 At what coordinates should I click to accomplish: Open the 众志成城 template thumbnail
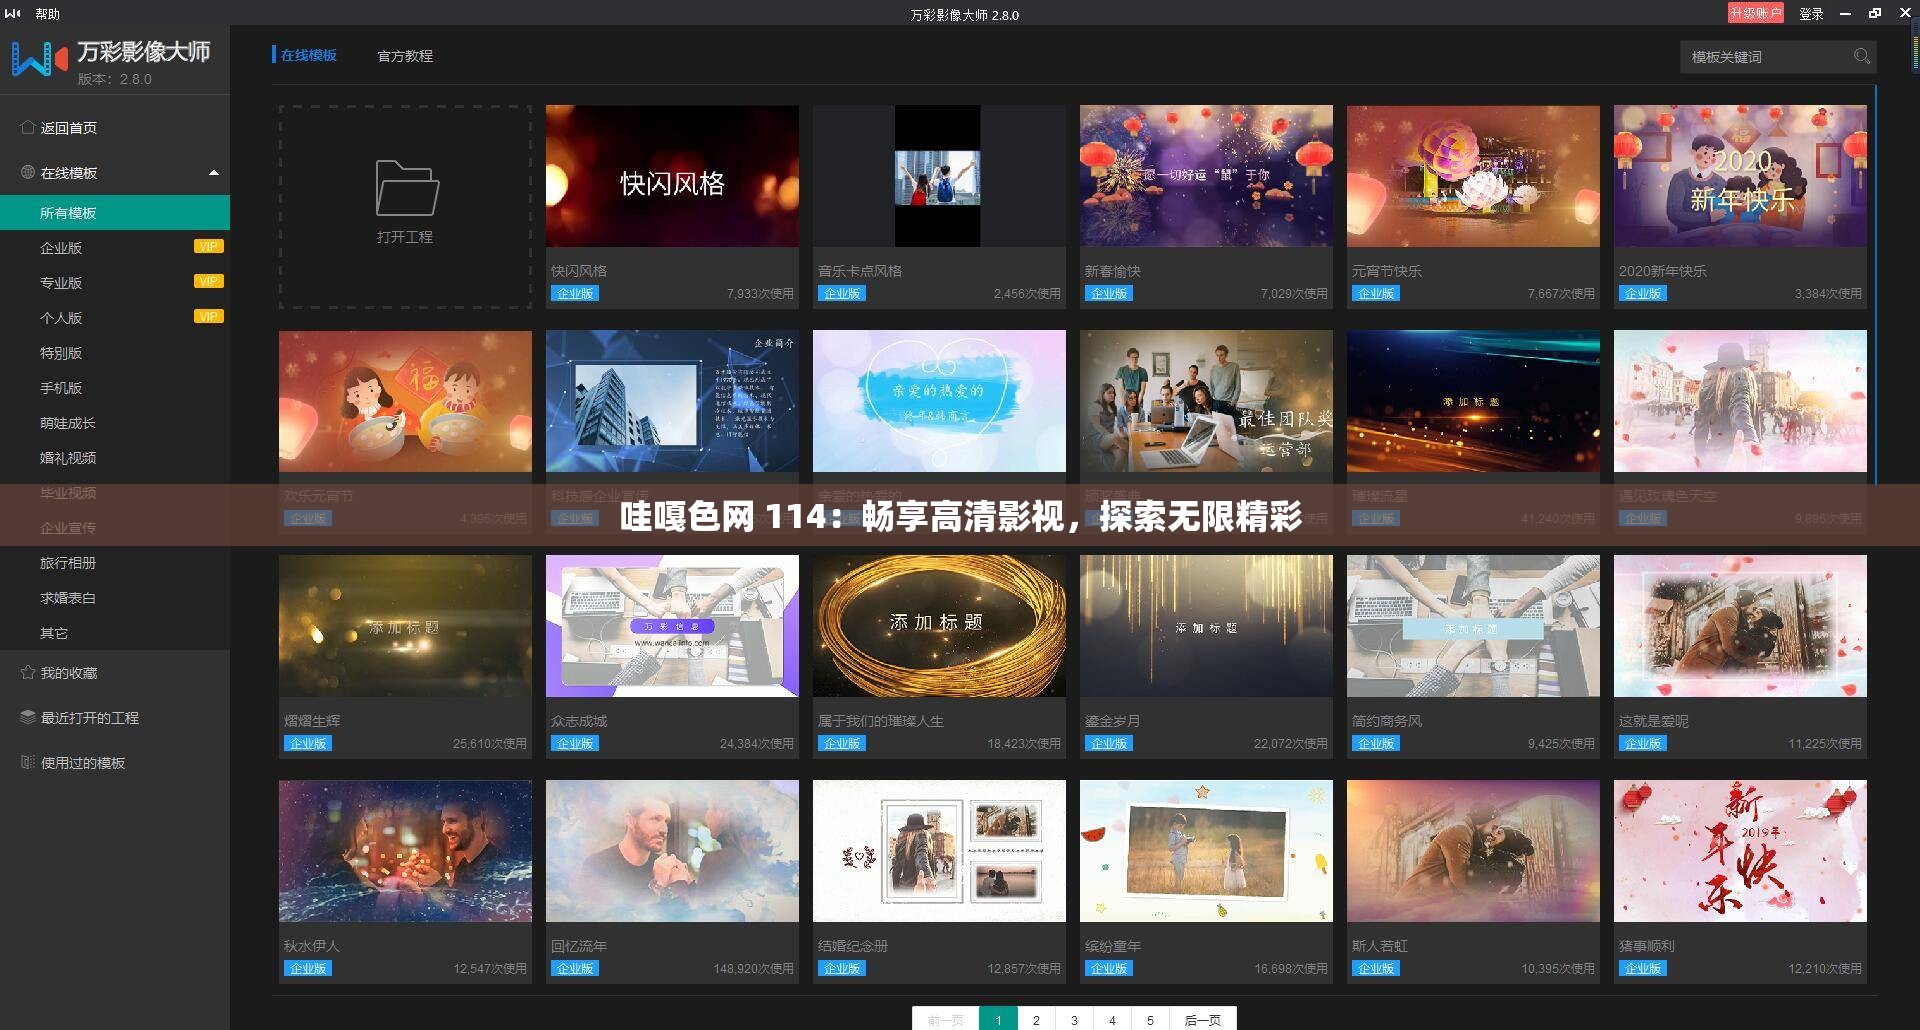point(672,626)
